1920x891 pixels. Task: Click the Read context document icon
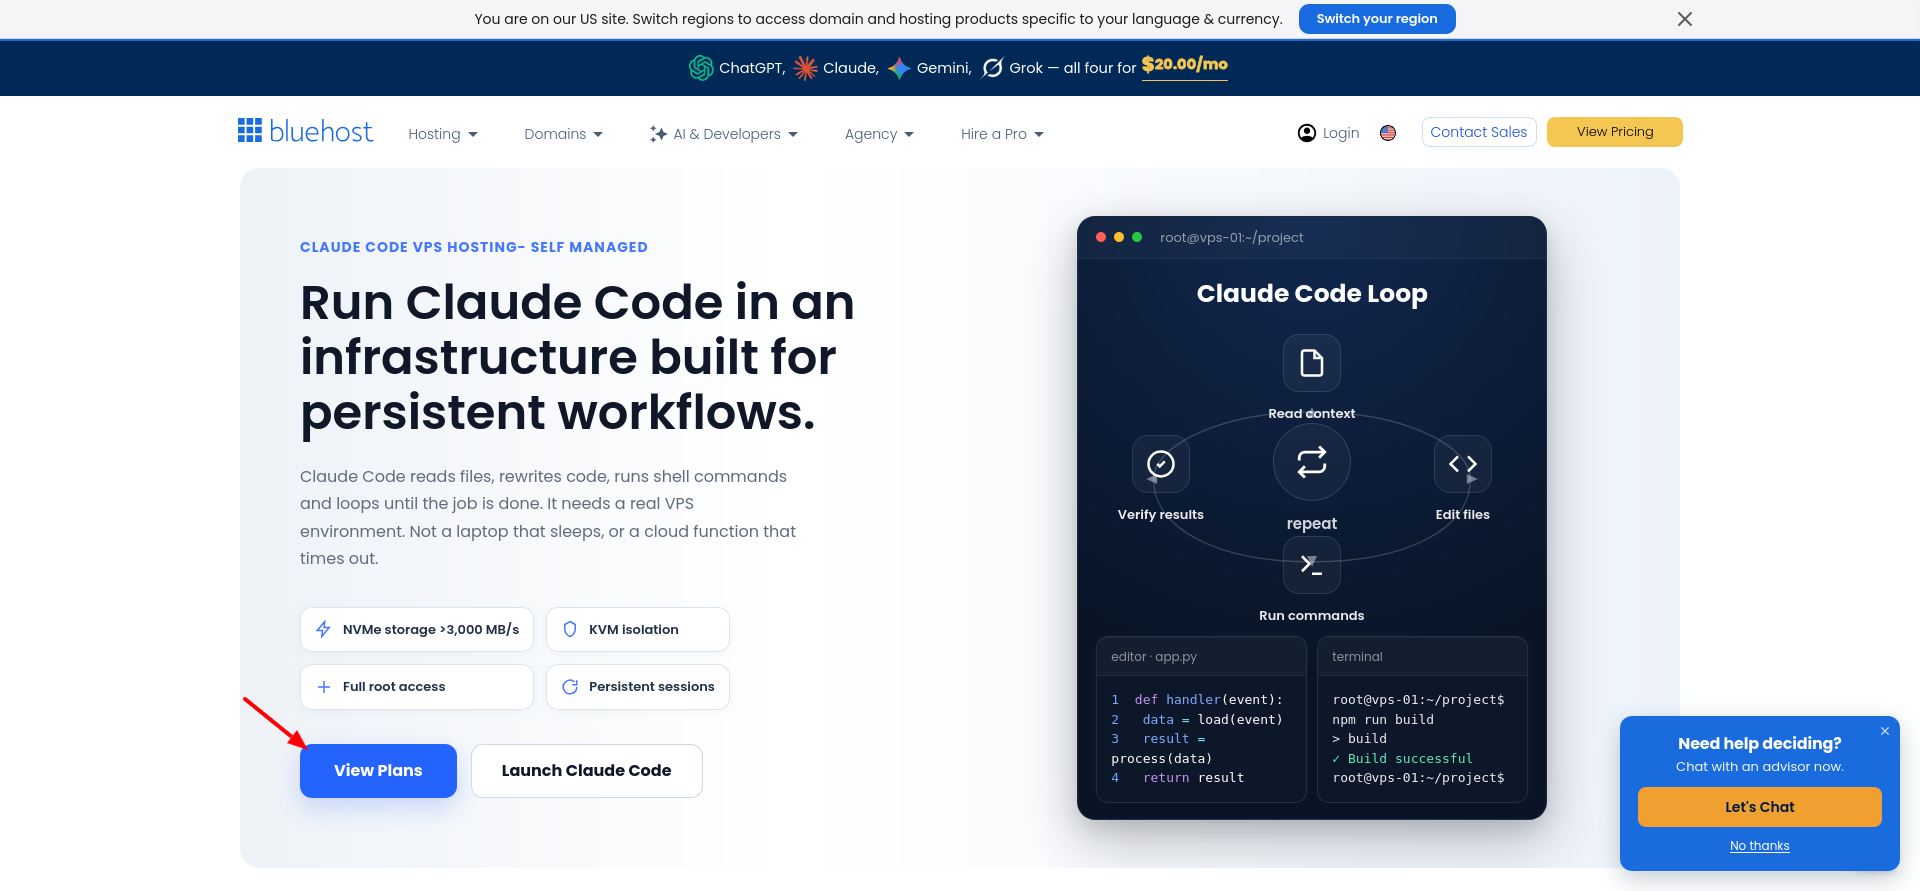point(1312,362)
